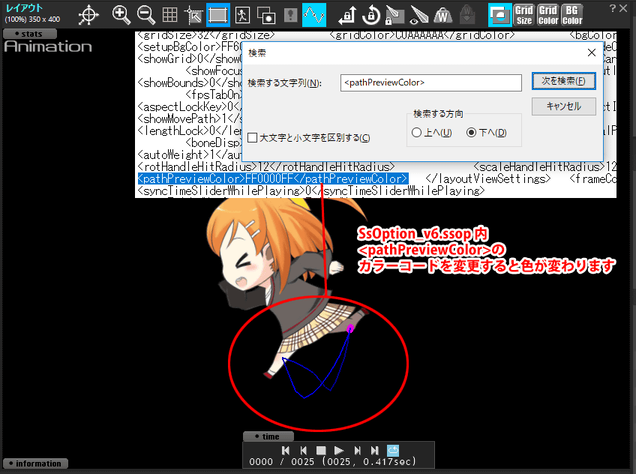This screenshot has height=474, width=636.
Task: Zoom in the layout view
Action: [121, 15]
